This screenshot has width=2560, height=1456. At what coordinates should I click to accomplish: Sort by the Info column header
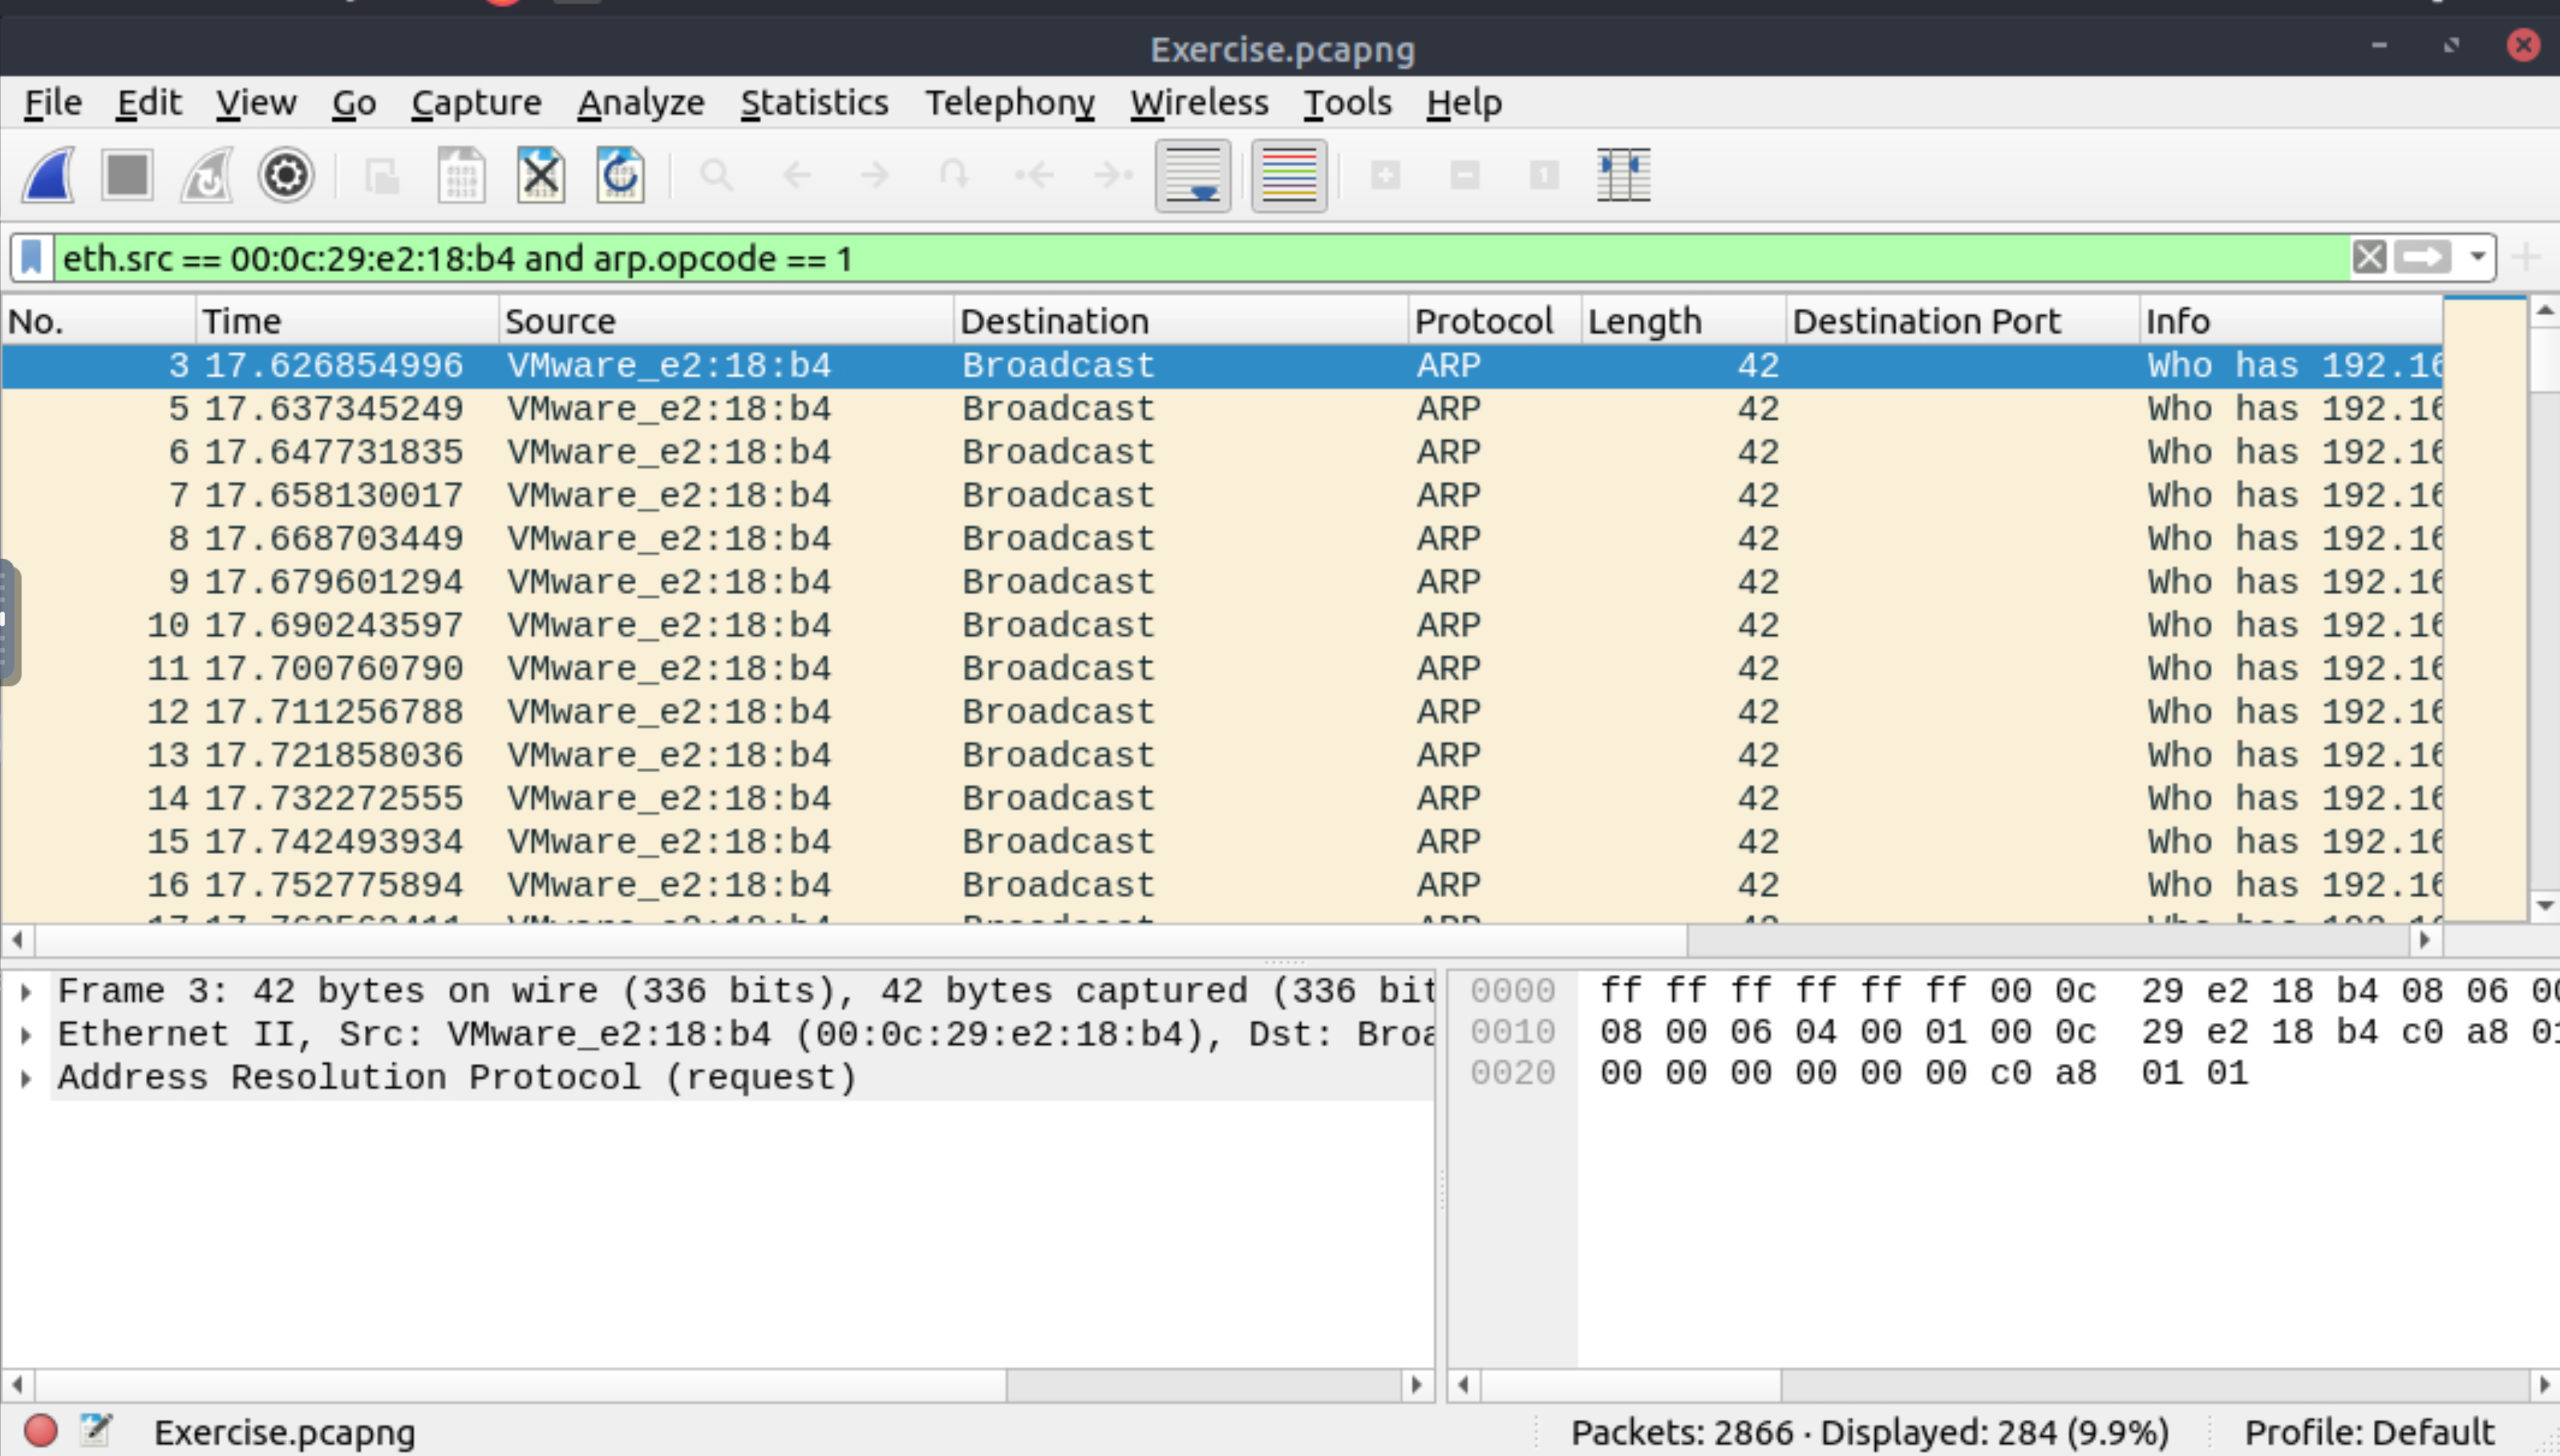click(x=2292, y=321)
